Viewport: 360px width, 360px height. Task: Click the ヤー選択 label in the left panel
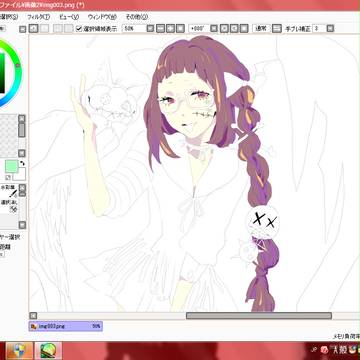click(x=10, y=237)
